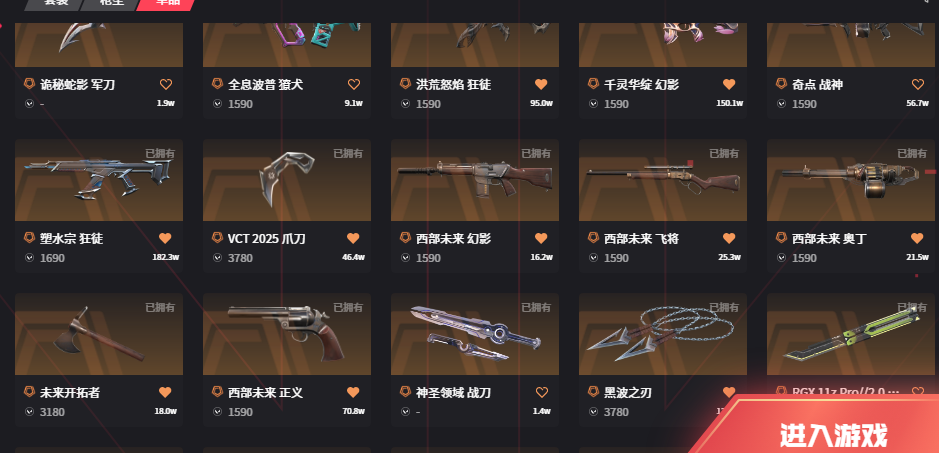The width and height of the screenshot is (939, 453).
Task: Click the heart icon for 西部未来 奥丁
Action: pyautogui.click(x=917, y=238)
